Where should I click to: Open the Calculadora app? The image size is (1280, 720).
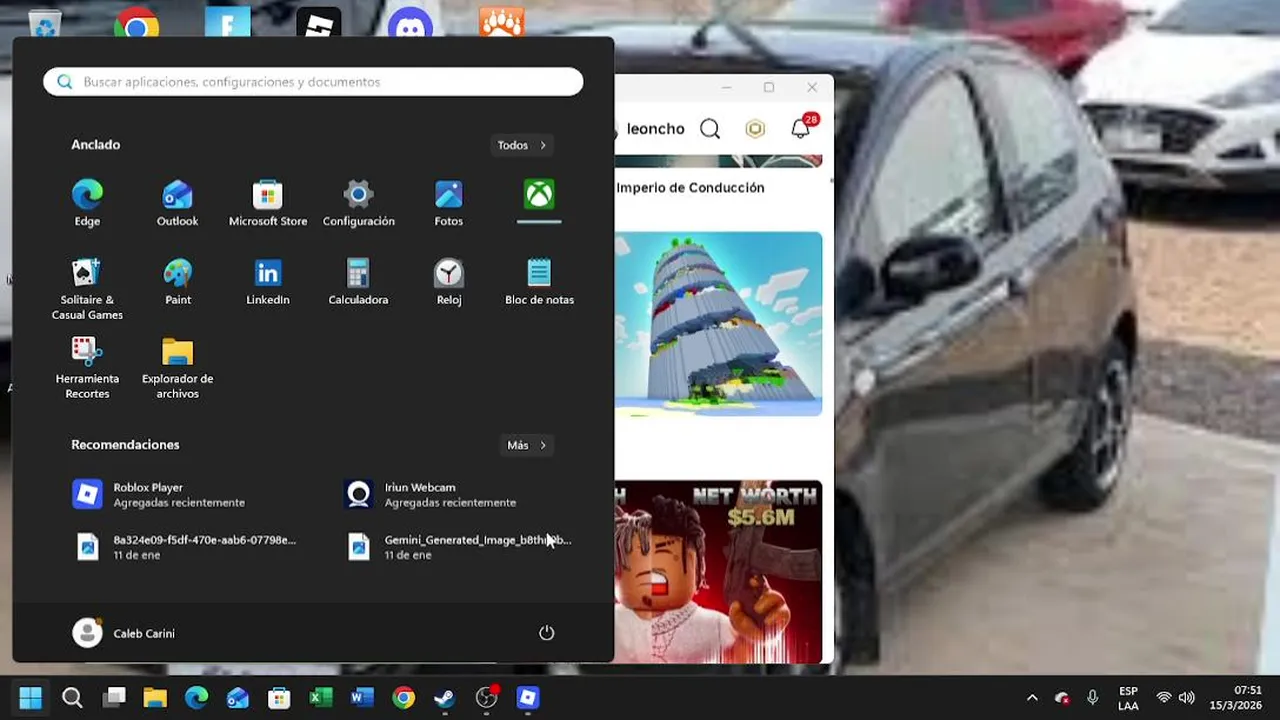pyautogui.click(x=358, y=282)
